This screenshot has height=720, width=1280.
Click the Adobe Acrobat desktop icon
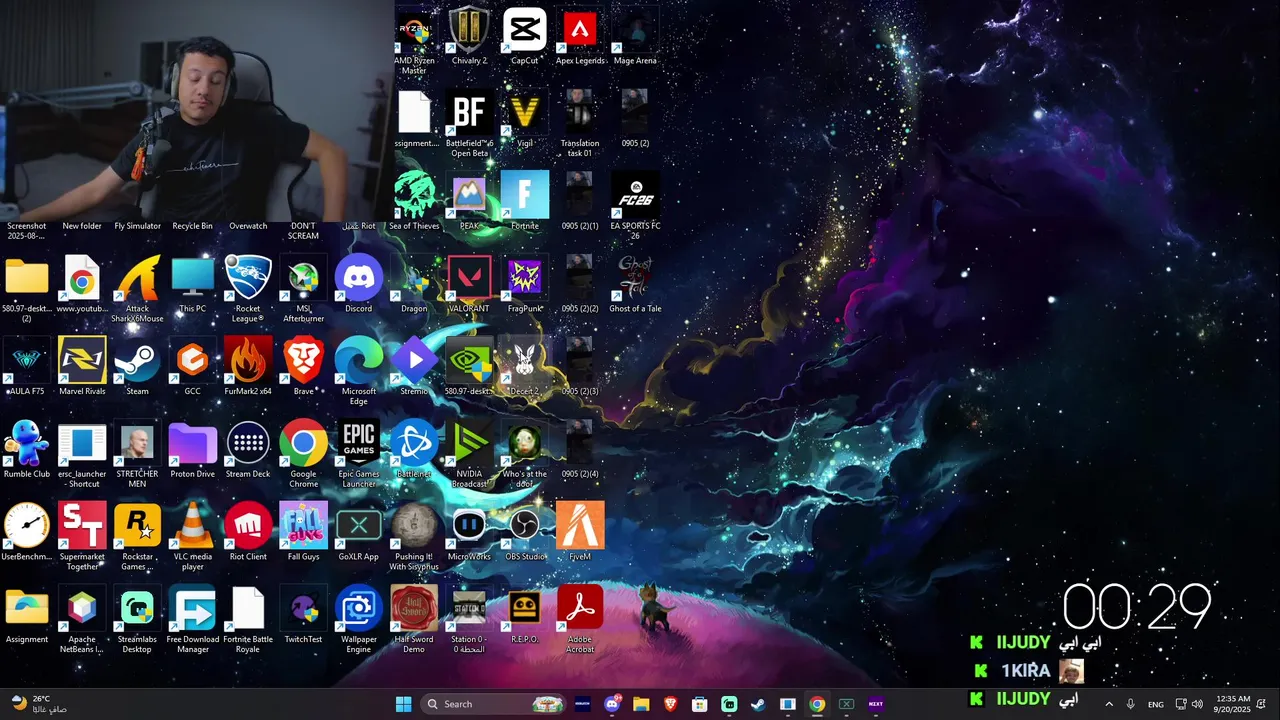pyautogui.click(x=580, y=609)
